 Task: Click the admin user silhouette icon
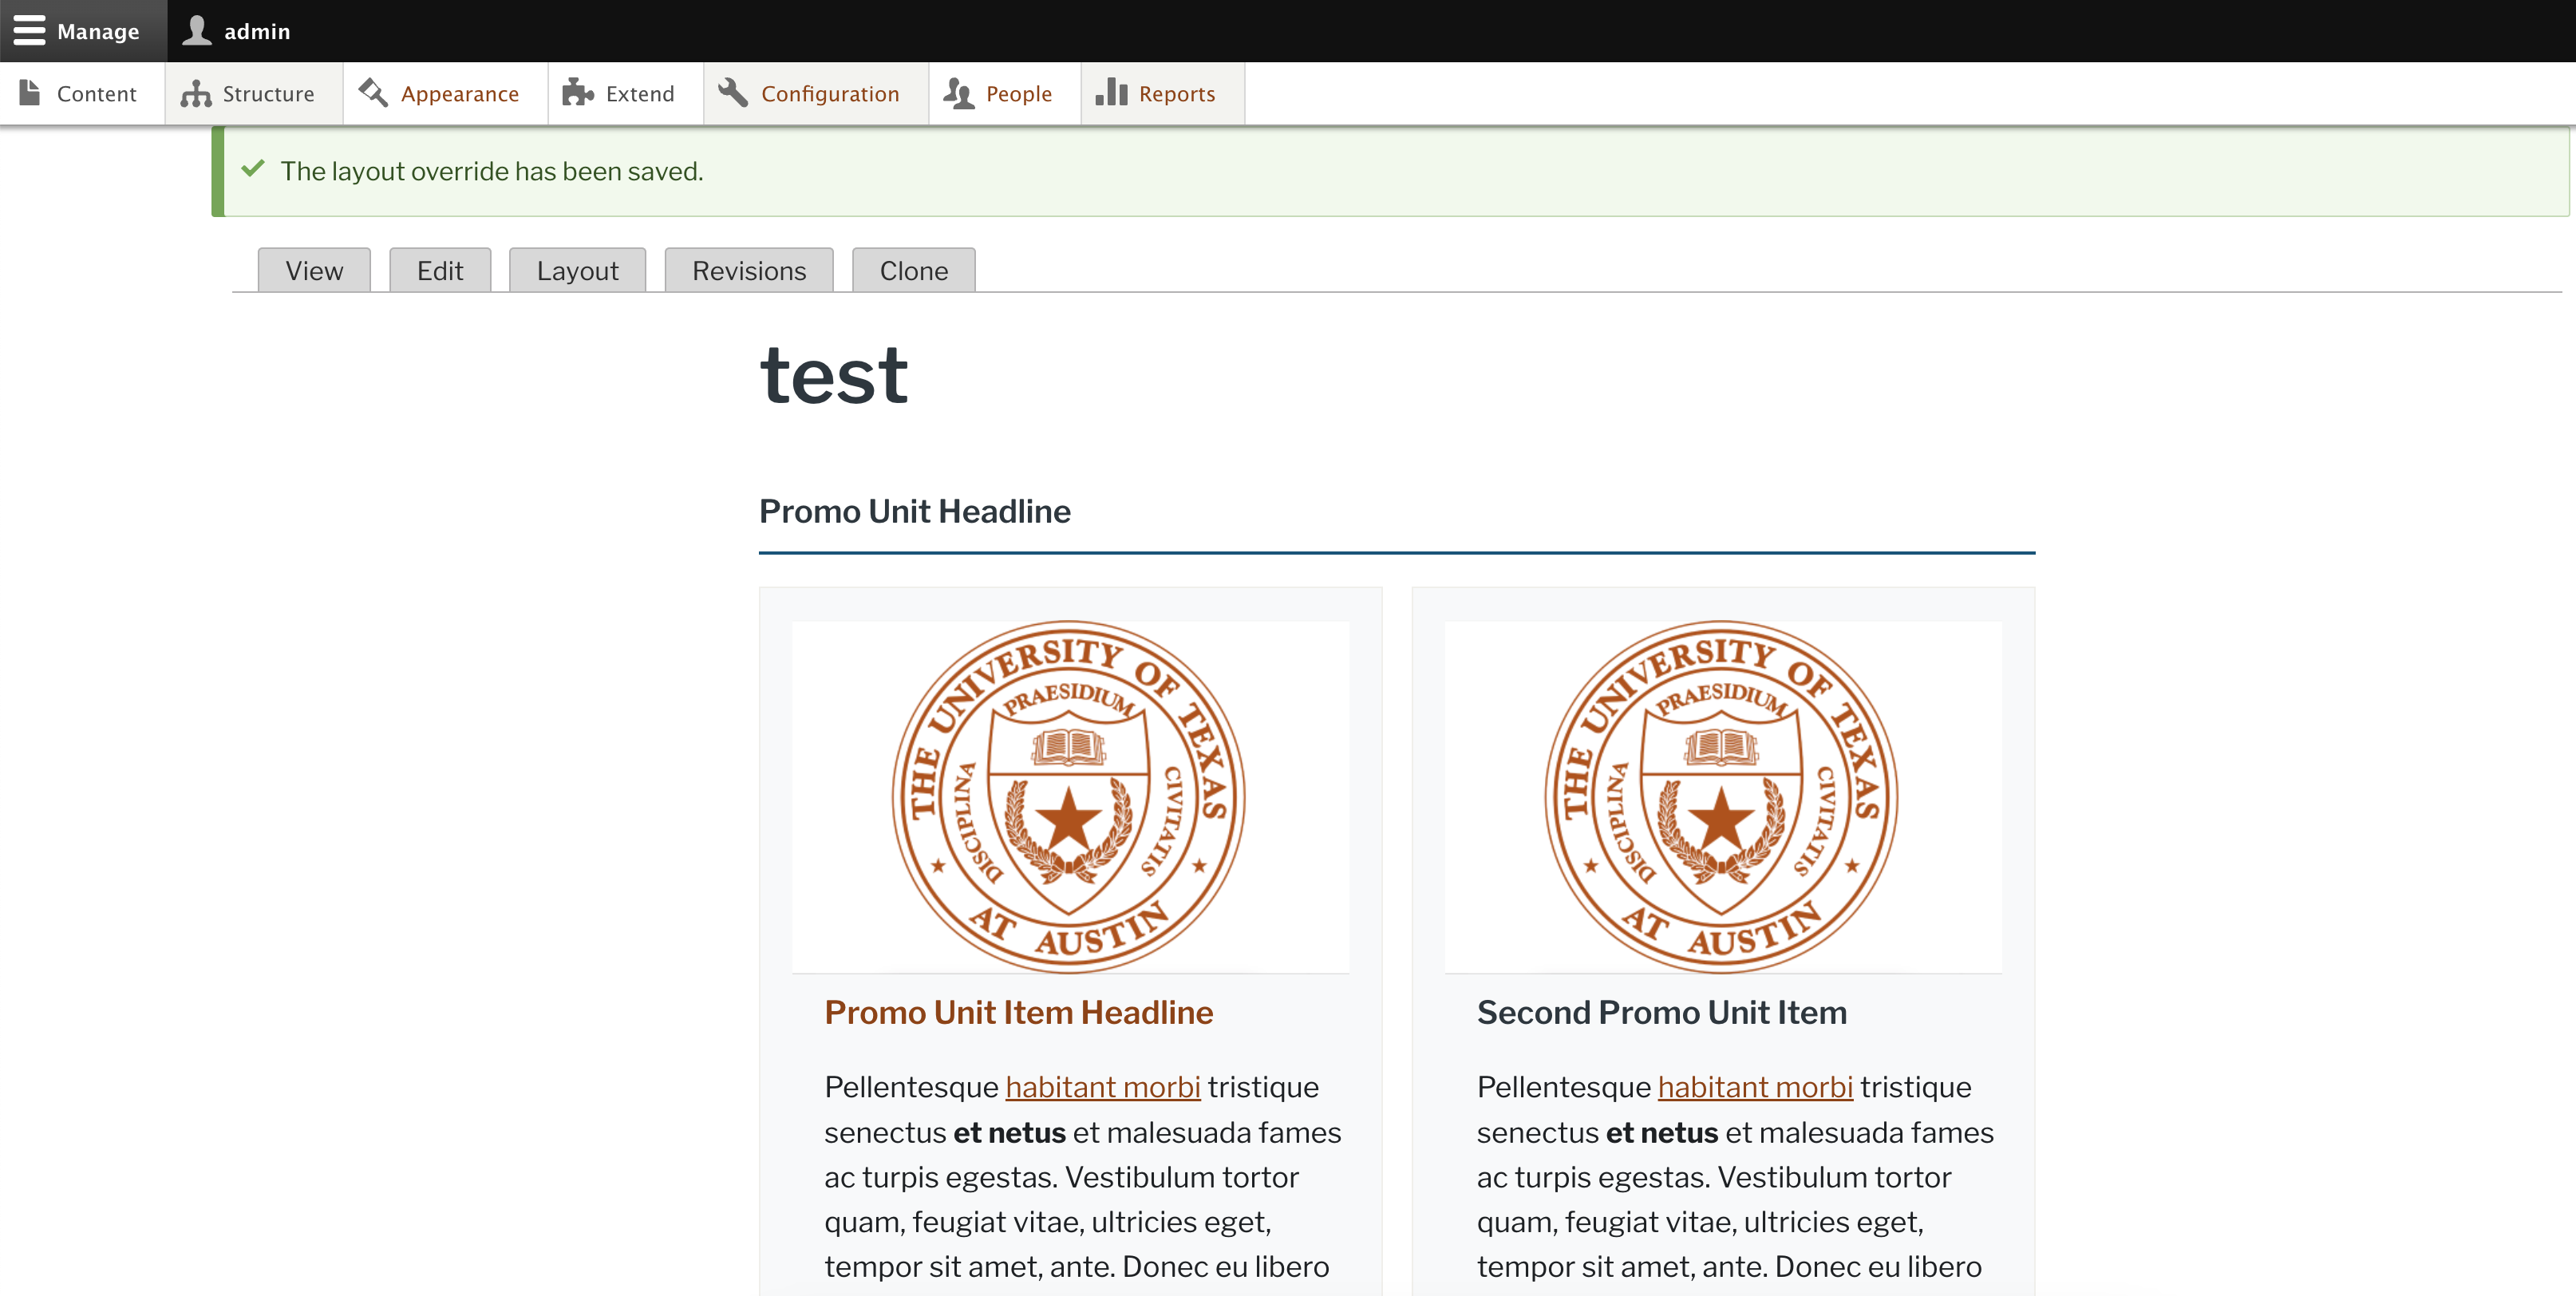click(x=197, y=31)
